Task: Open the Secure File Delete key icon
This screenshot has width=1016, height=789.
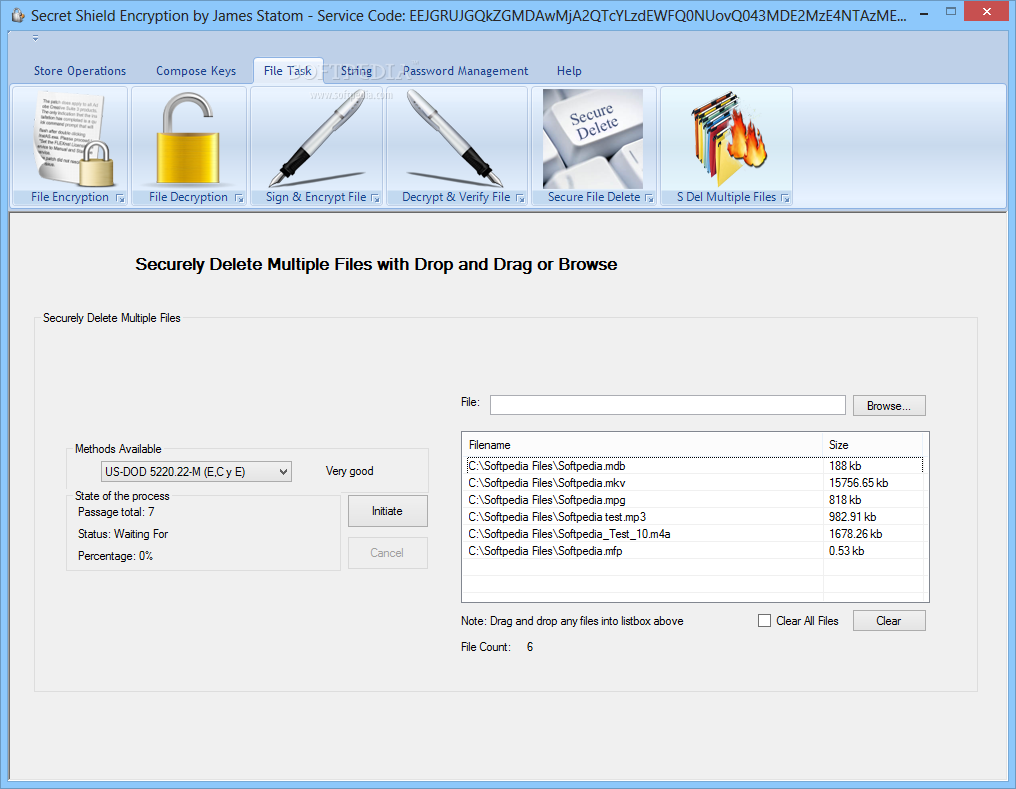Action: 593,139
